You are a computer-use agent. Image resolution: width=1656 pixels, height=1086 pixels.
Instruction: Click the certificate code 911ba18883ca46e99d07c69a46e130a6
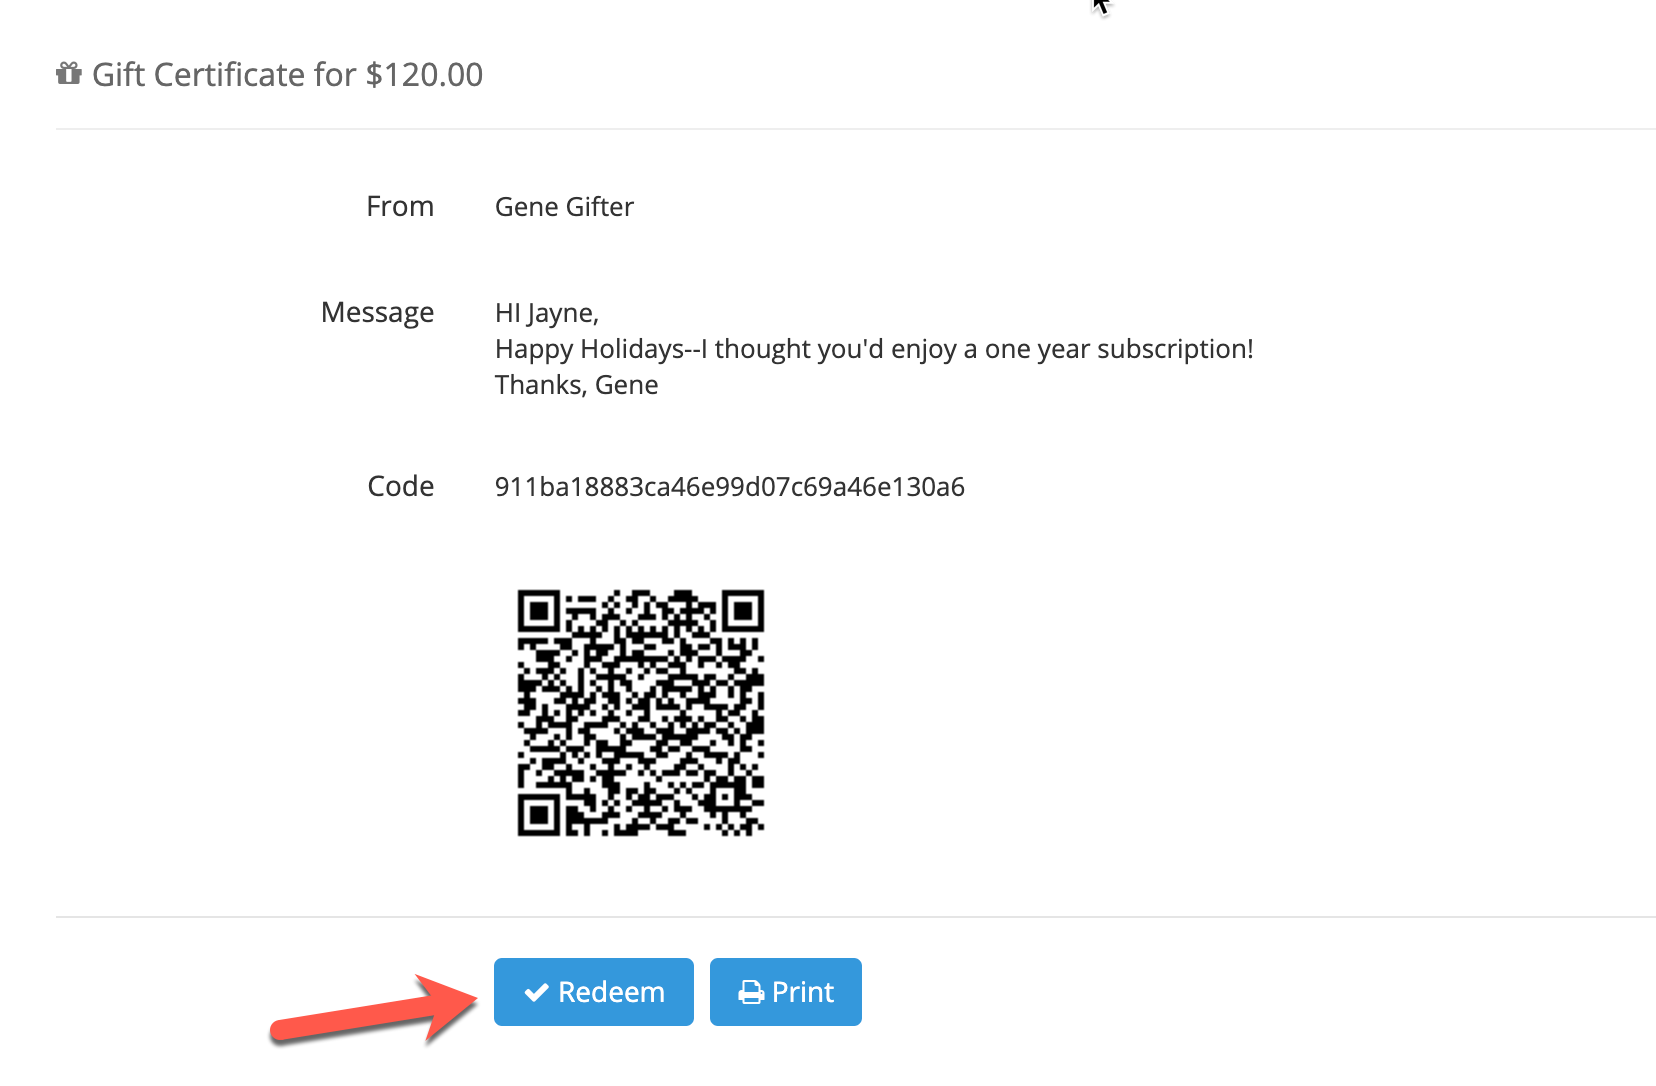tap(730, 487)
